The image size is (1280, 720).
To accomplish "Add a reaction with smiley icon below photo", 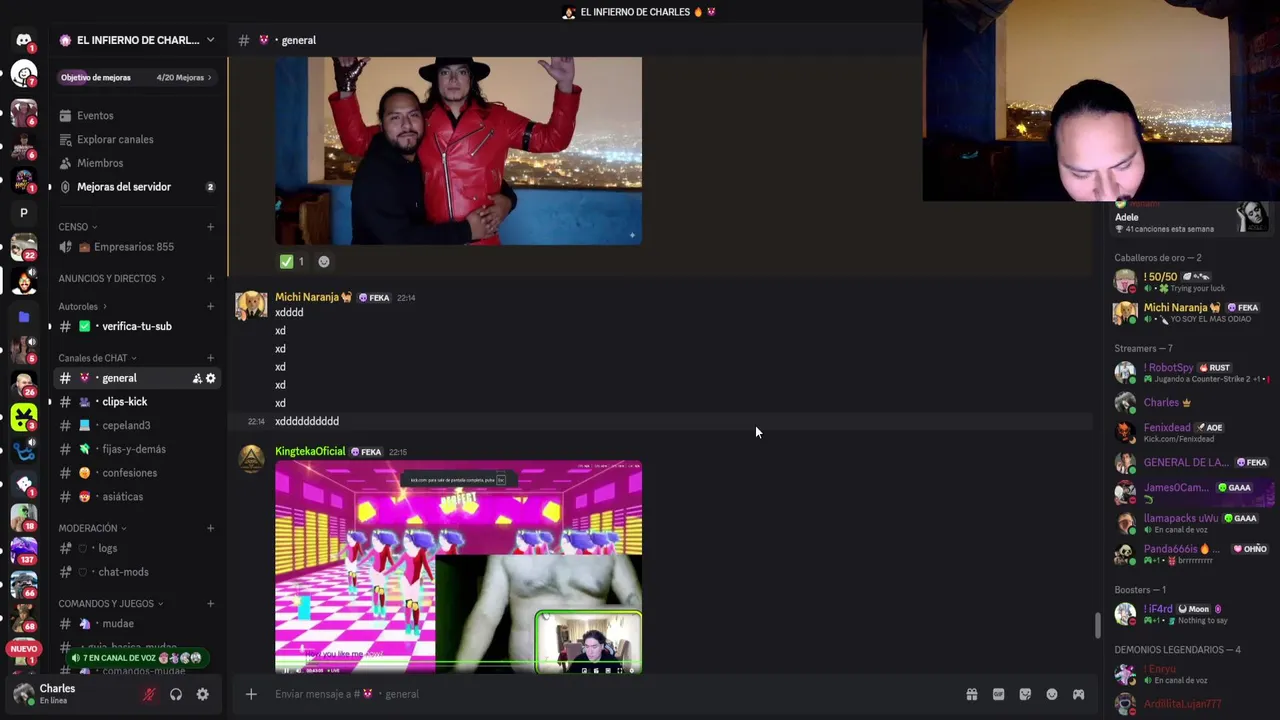I will (x=324, y=261).
